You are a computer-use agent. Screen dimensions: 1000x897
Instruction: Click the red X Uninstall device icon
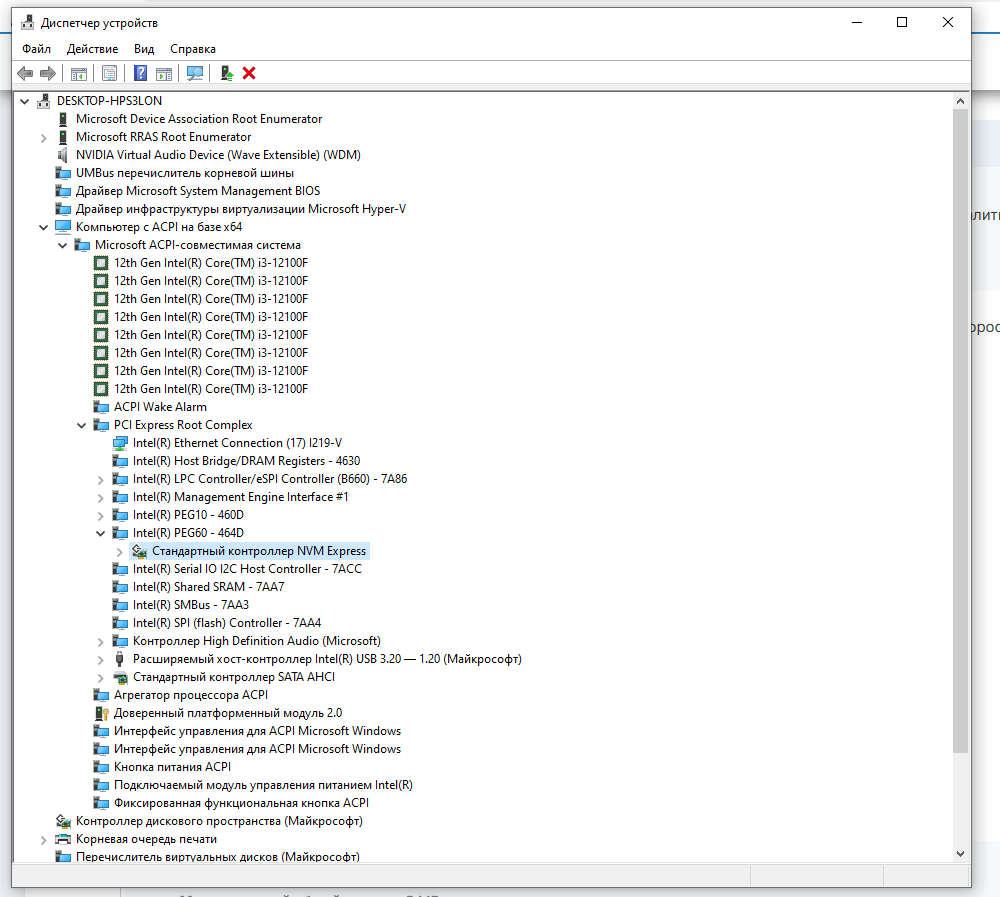249,73
